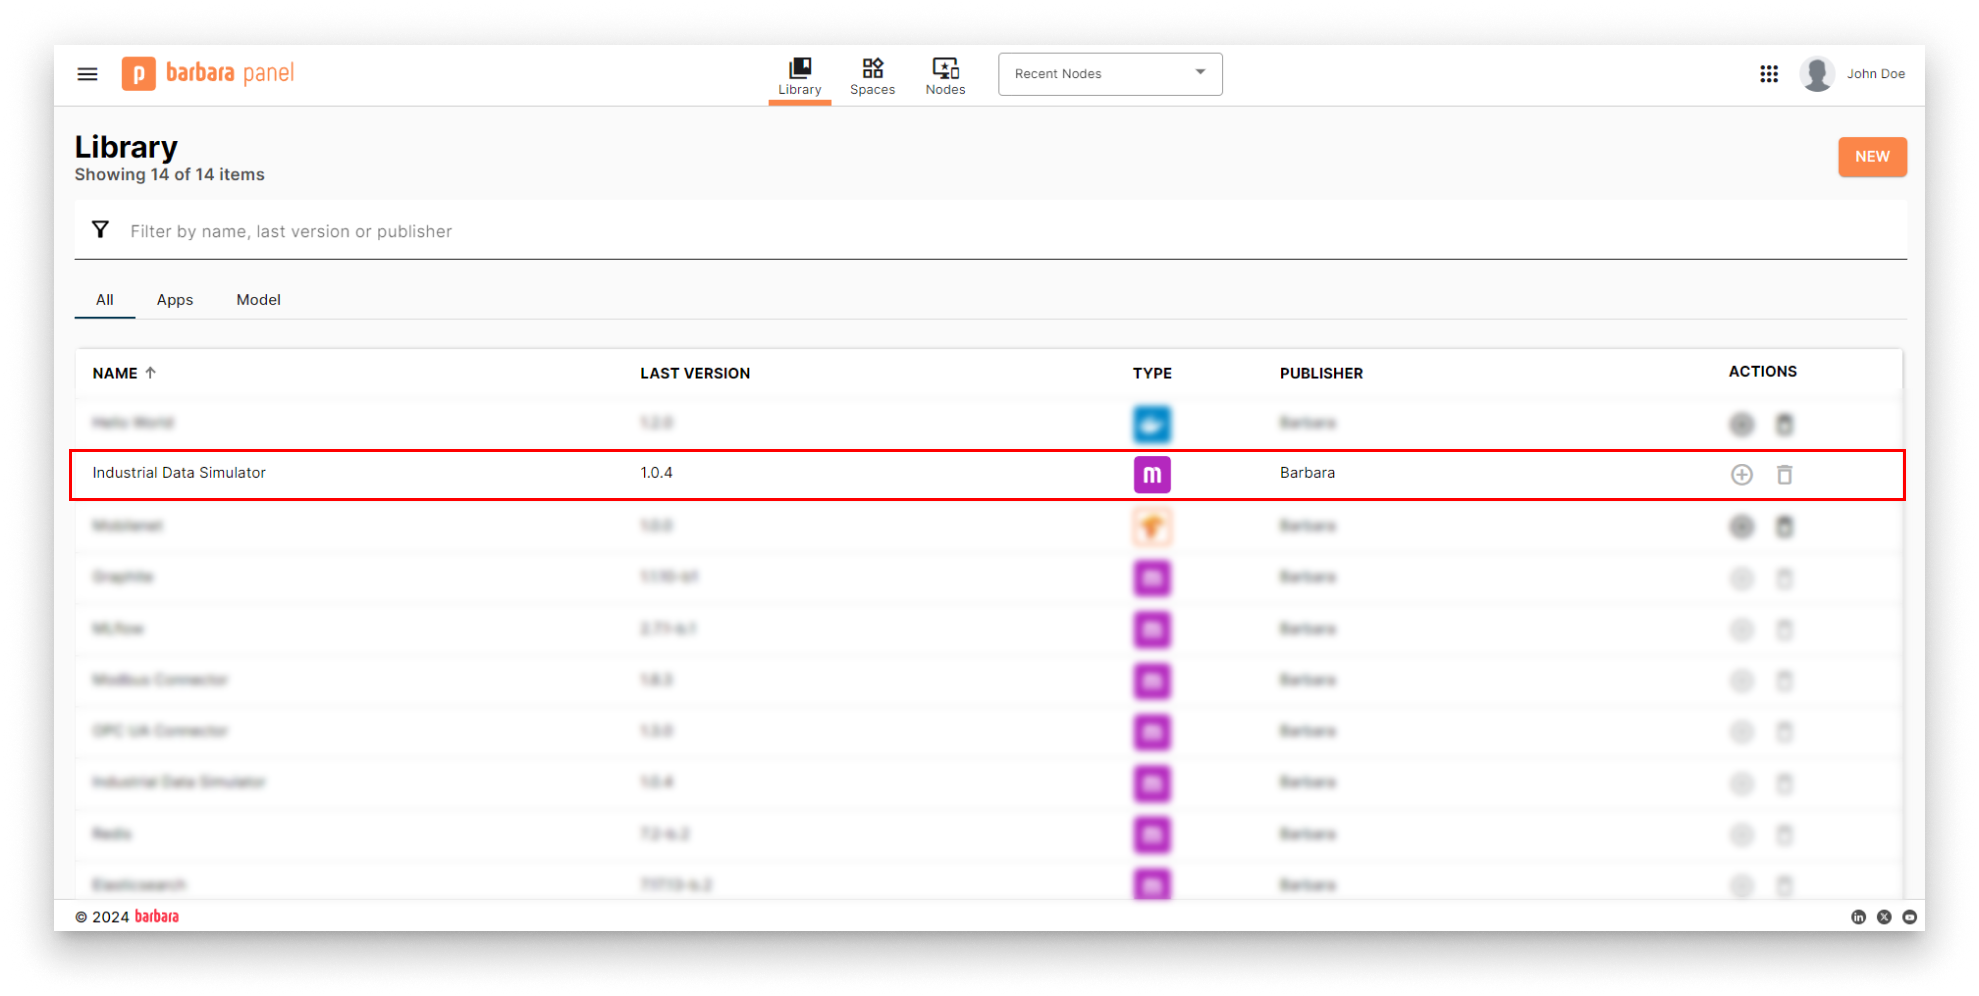Open the X social footer icon

[1884, 917]
